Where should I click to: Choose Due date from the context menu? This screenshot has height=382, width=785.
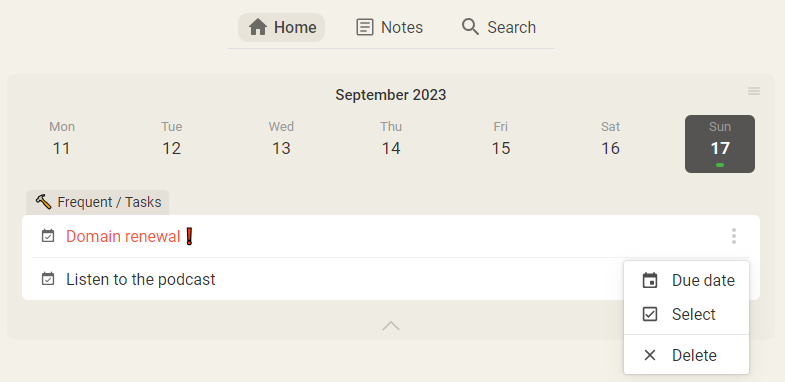[x=686, y=280]
